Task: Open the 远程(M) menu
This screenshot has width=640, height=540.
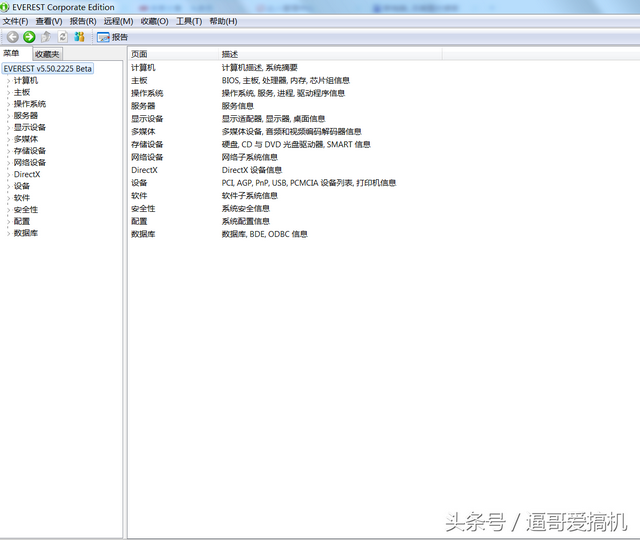Action: (x=118, y=21)
